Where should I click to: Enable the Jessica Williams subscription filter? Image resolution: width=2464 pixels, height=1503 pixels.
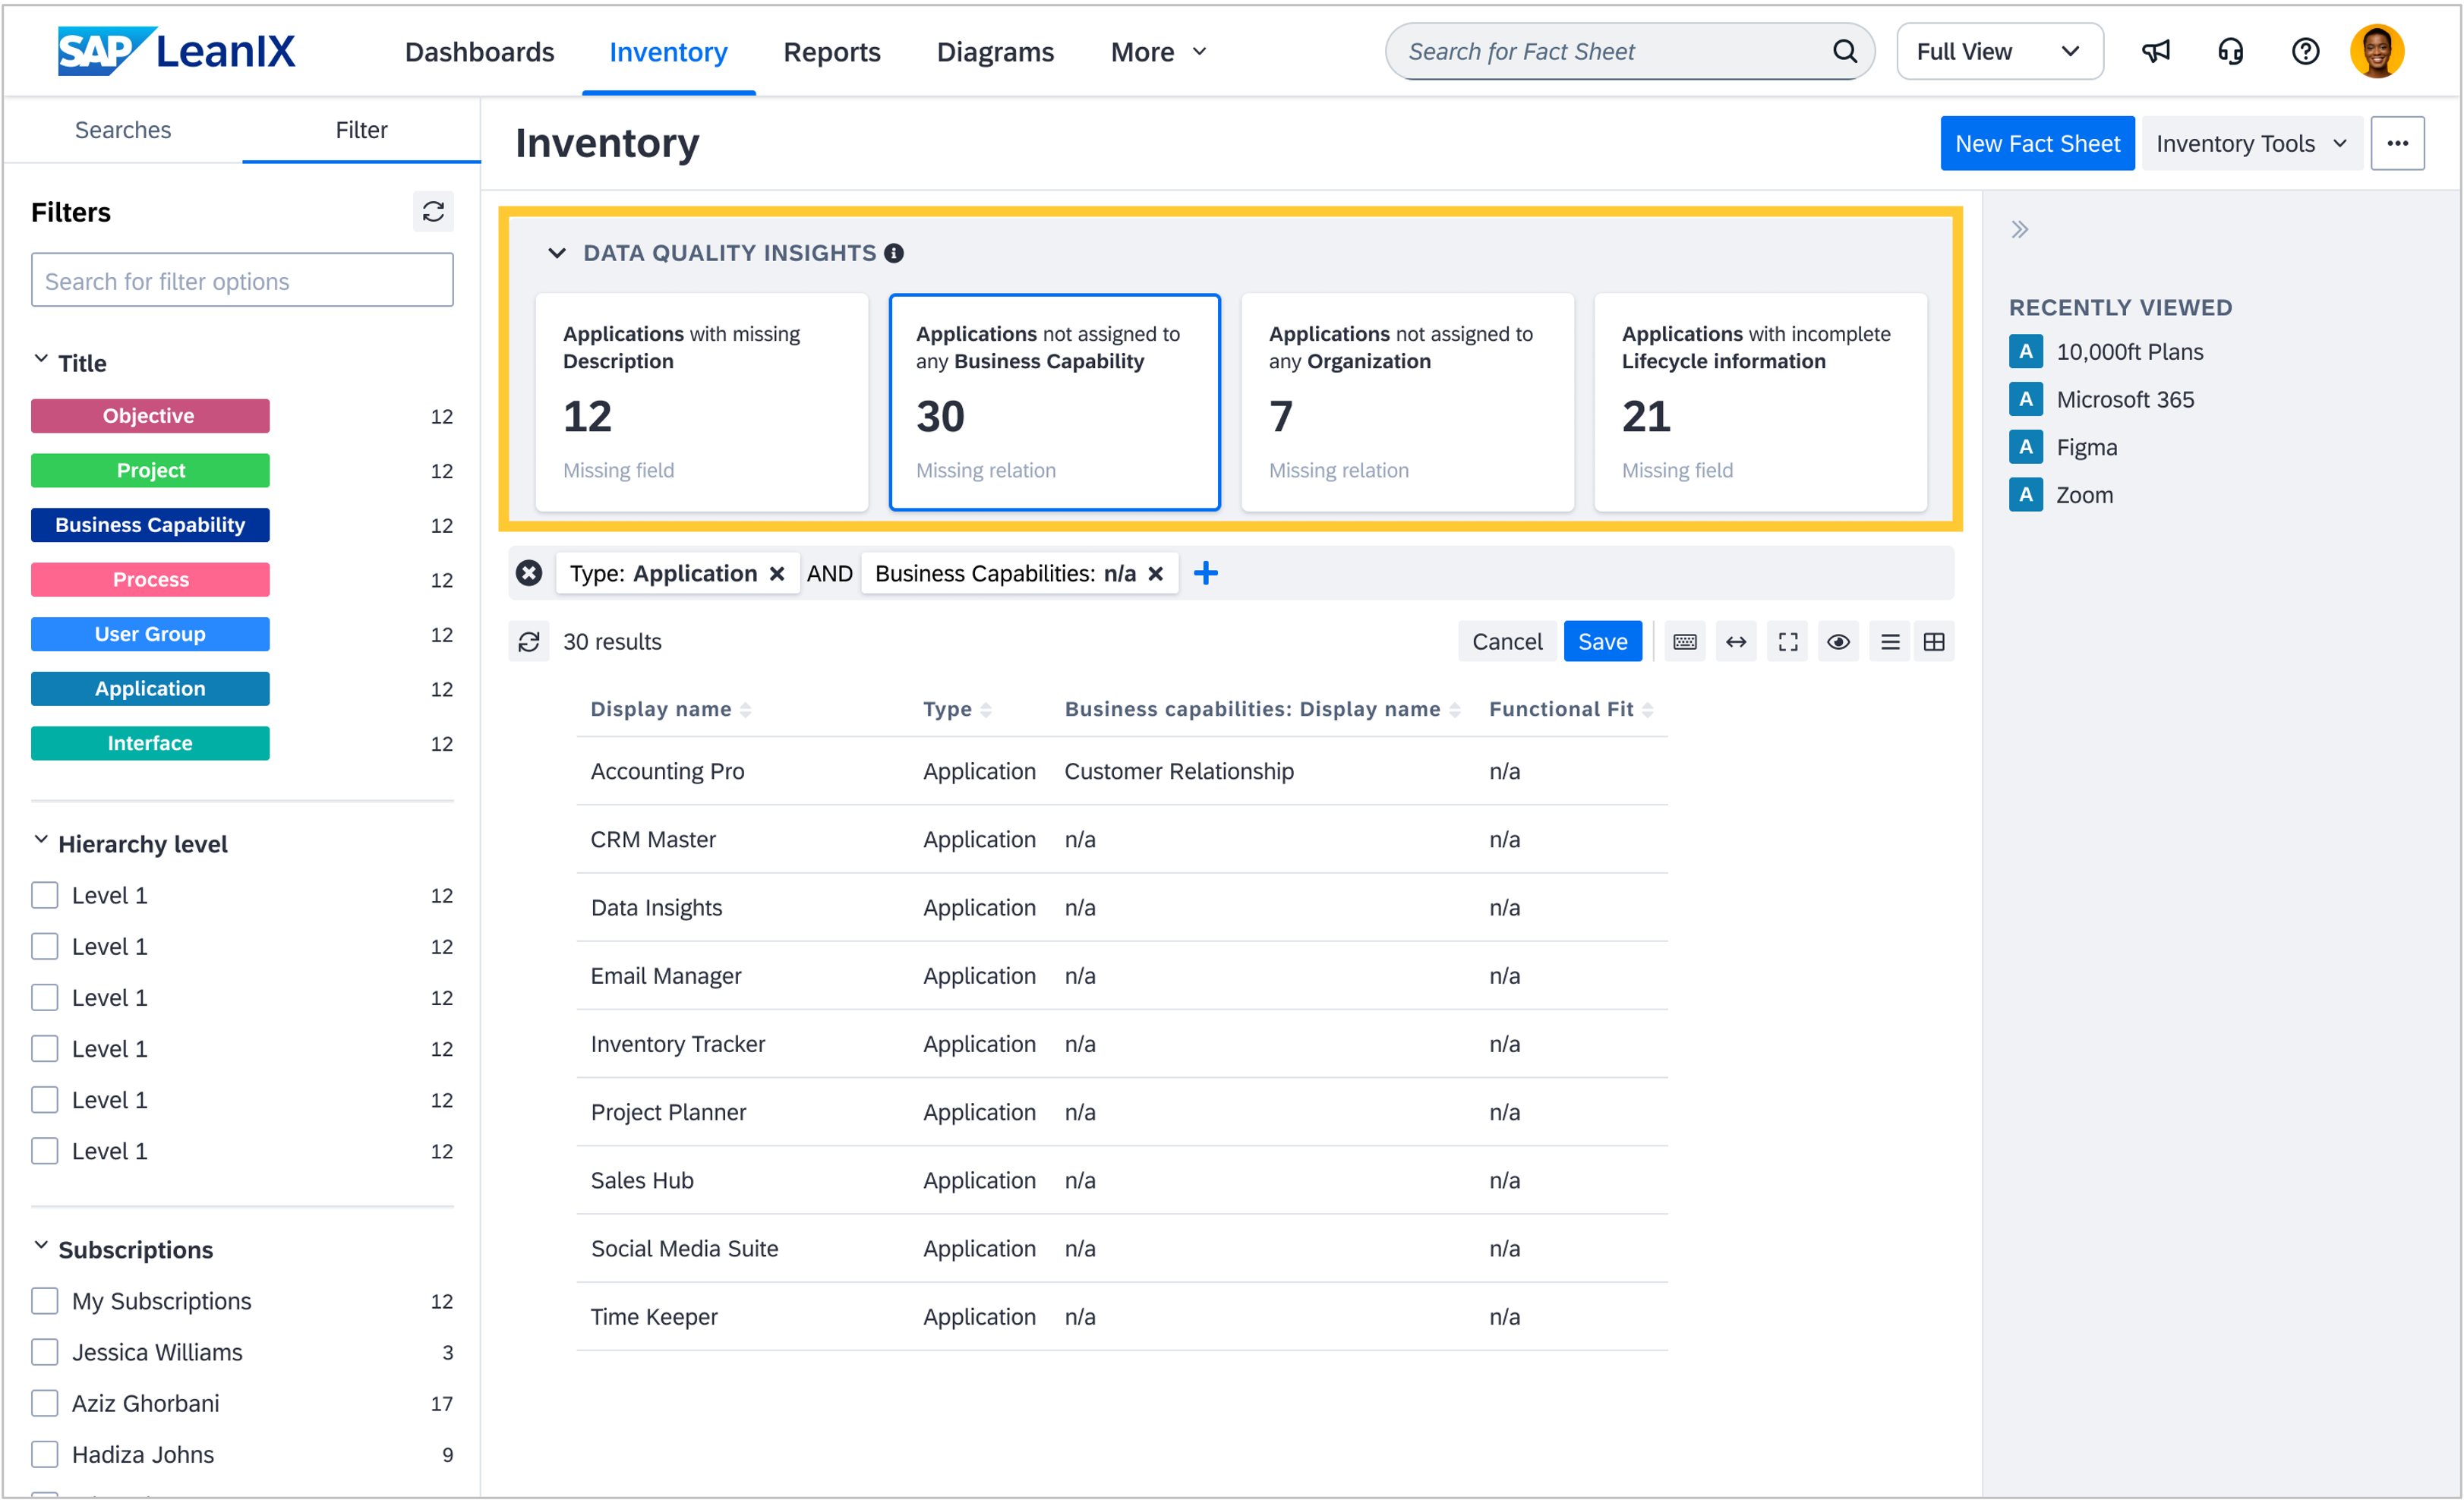point(45,1352)
